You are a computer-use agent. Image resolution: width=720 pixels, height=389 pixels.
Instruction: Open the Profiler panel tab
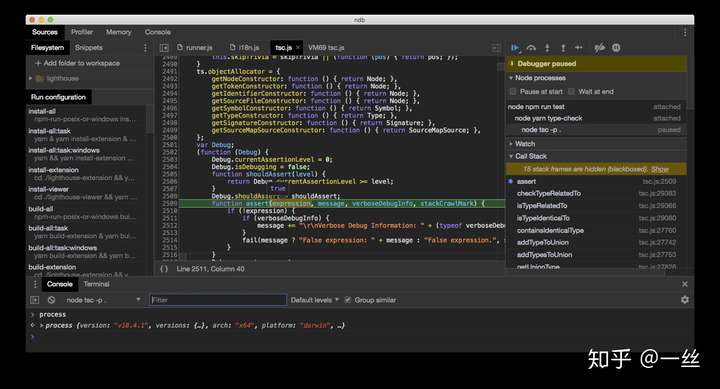[82, 32]
